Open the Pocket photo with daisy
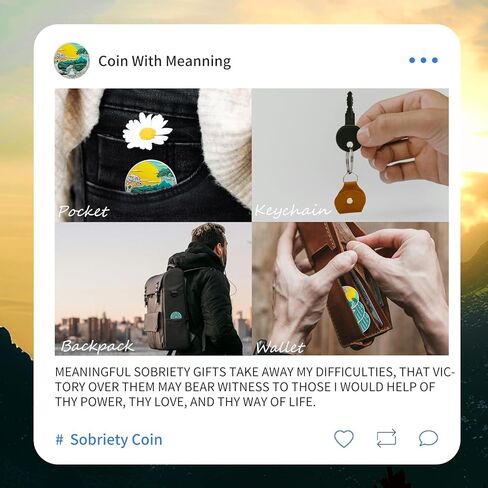The width and height of the screenshot is (488, 488). 153,155
